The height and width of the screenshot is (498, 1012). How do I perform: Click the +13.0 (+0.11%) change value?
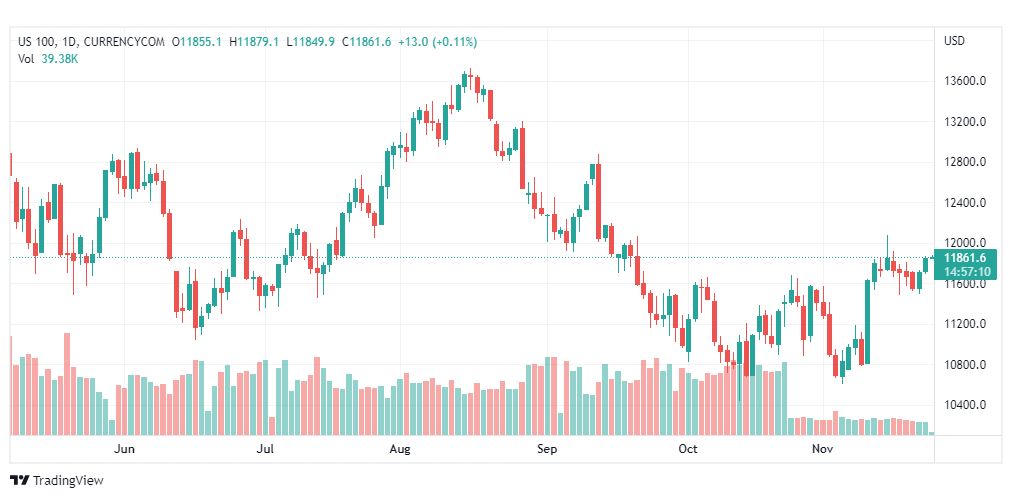pyautogui.click(x=437, y=42)
